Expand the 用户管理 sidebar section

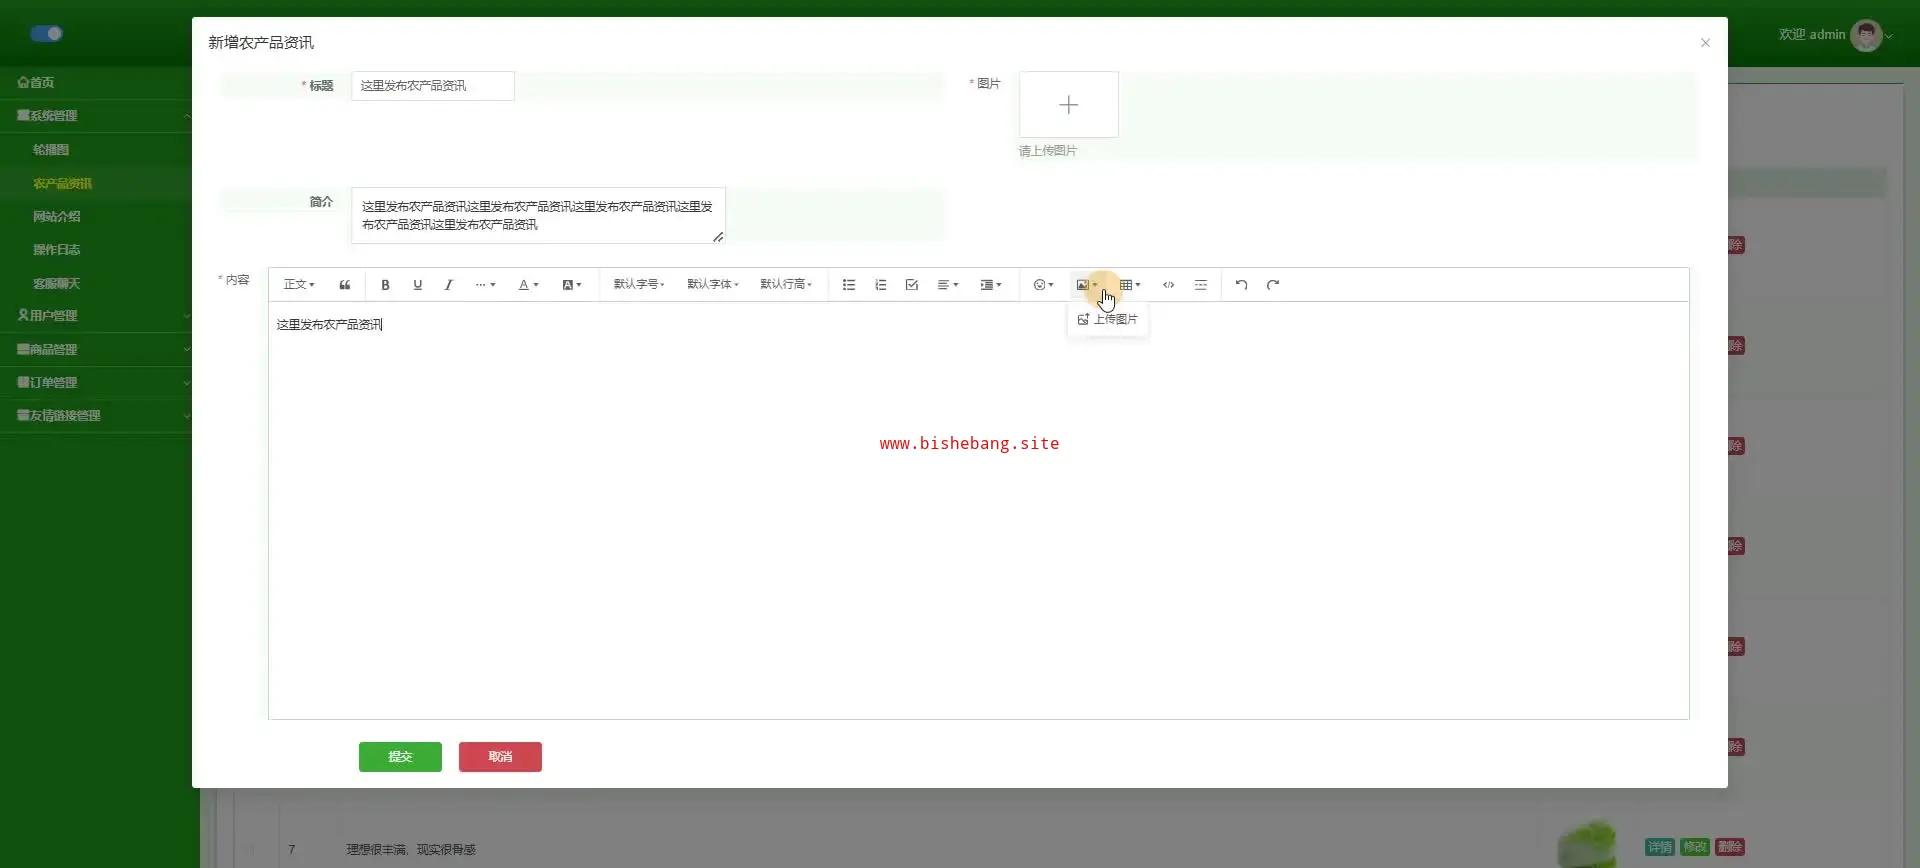coord(96,316)
